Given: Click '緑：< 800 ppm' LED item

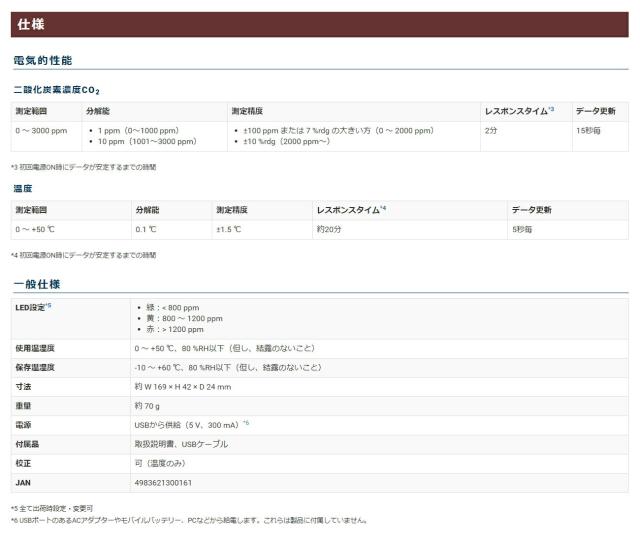Looking at the screenshot, I should pos(173,307).
